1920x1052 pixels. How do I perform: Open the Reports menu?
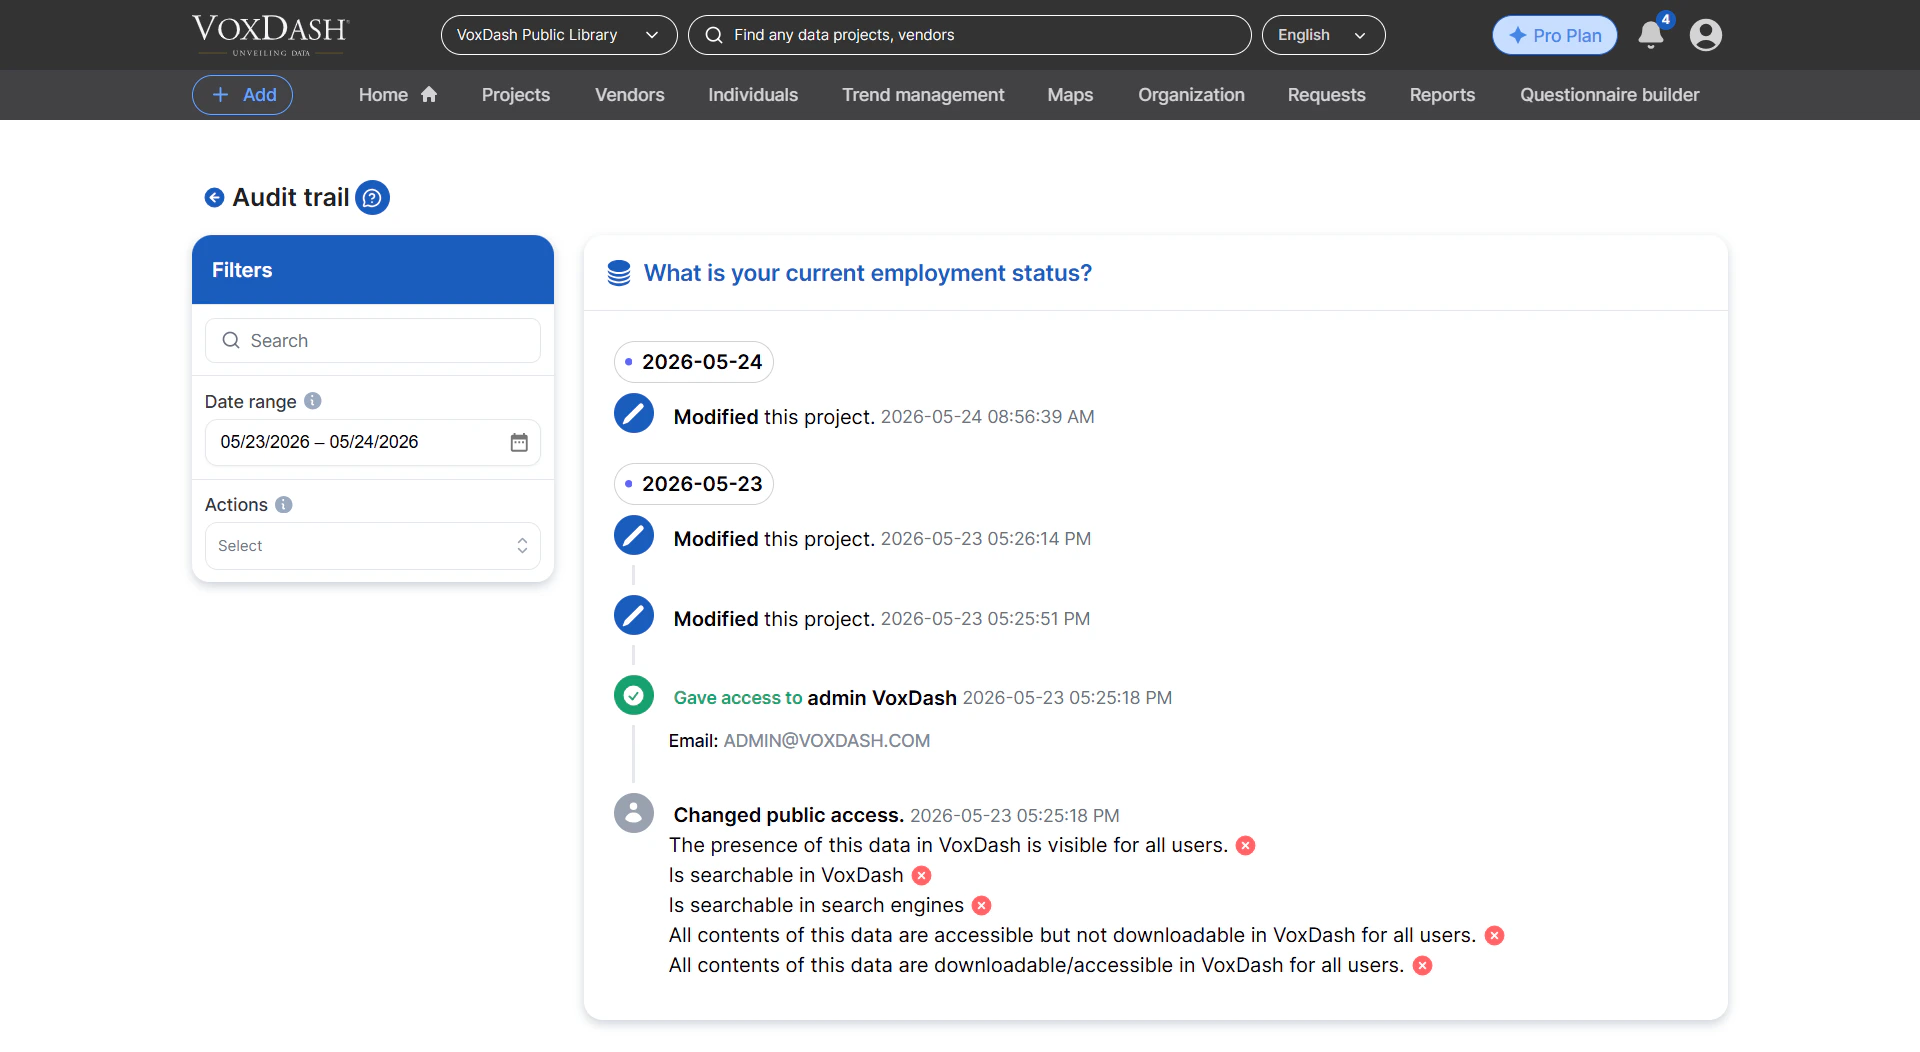1442,95
